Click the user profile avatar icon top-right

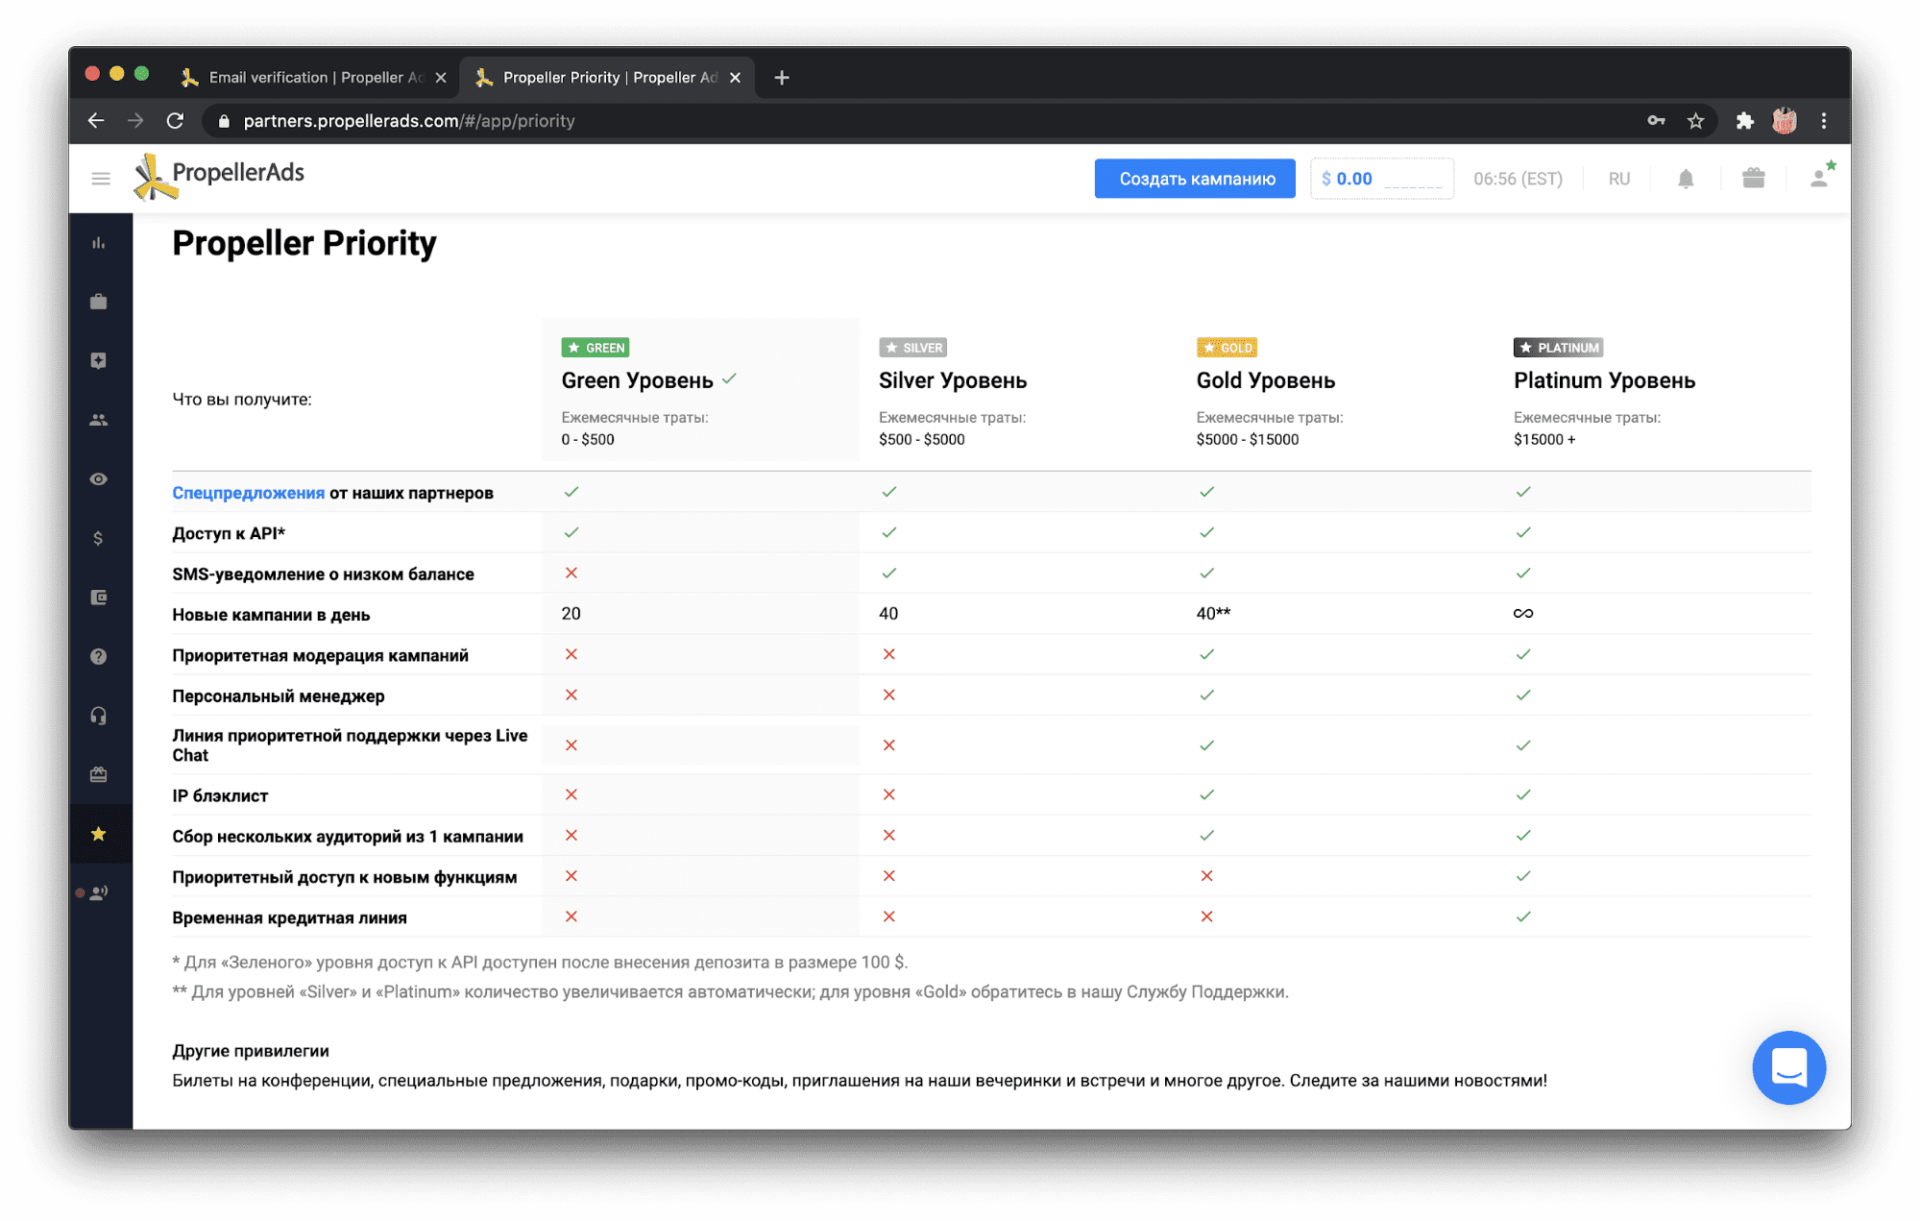pos(1819,179)
